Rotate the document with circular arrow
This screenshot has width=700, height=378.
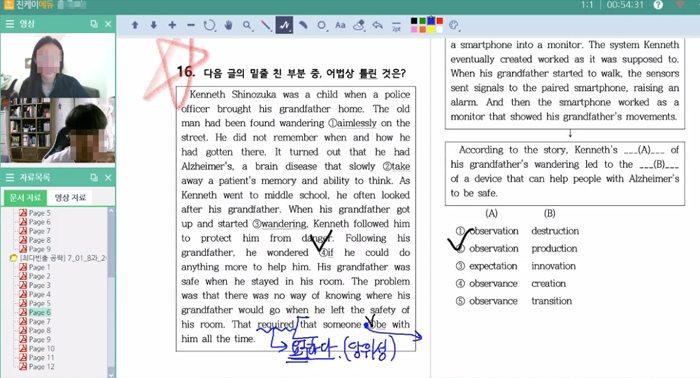pyautogui.click(x=209, y=25)
